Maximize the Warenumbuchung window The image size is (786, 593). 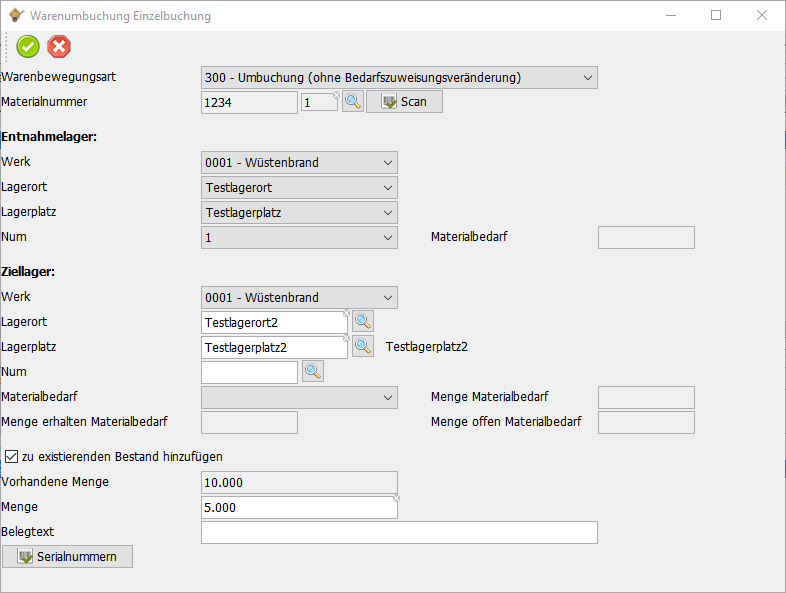click(716, 16)
